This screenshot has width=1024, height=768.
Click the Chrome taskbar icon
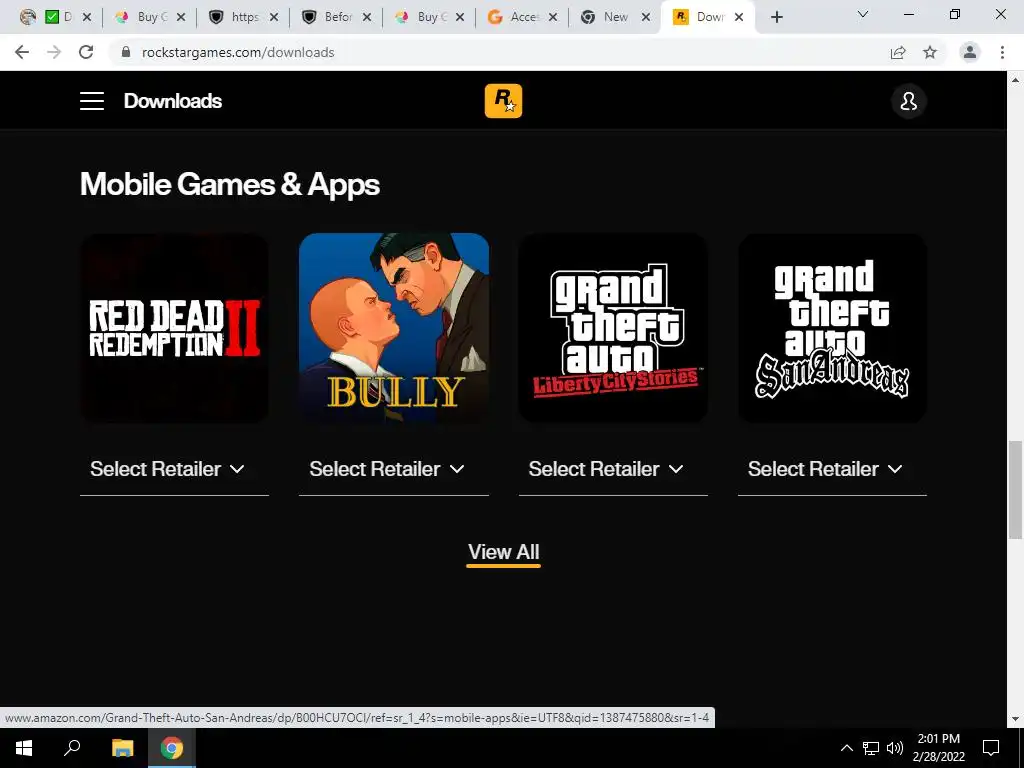tap(172, 748)
